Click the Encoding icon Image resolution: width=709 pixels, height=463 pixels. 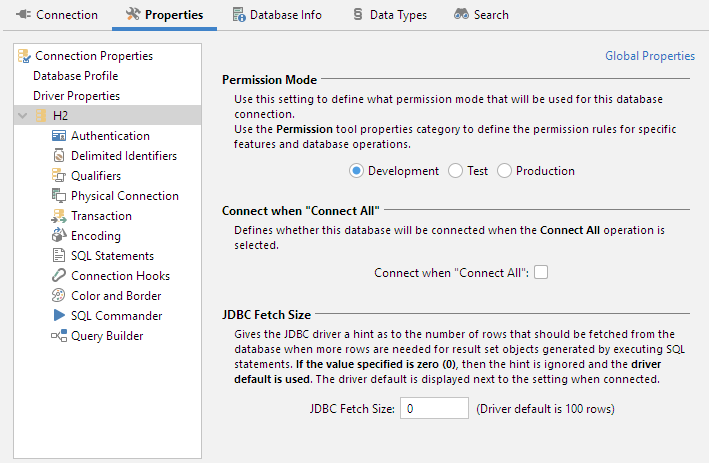59,236
